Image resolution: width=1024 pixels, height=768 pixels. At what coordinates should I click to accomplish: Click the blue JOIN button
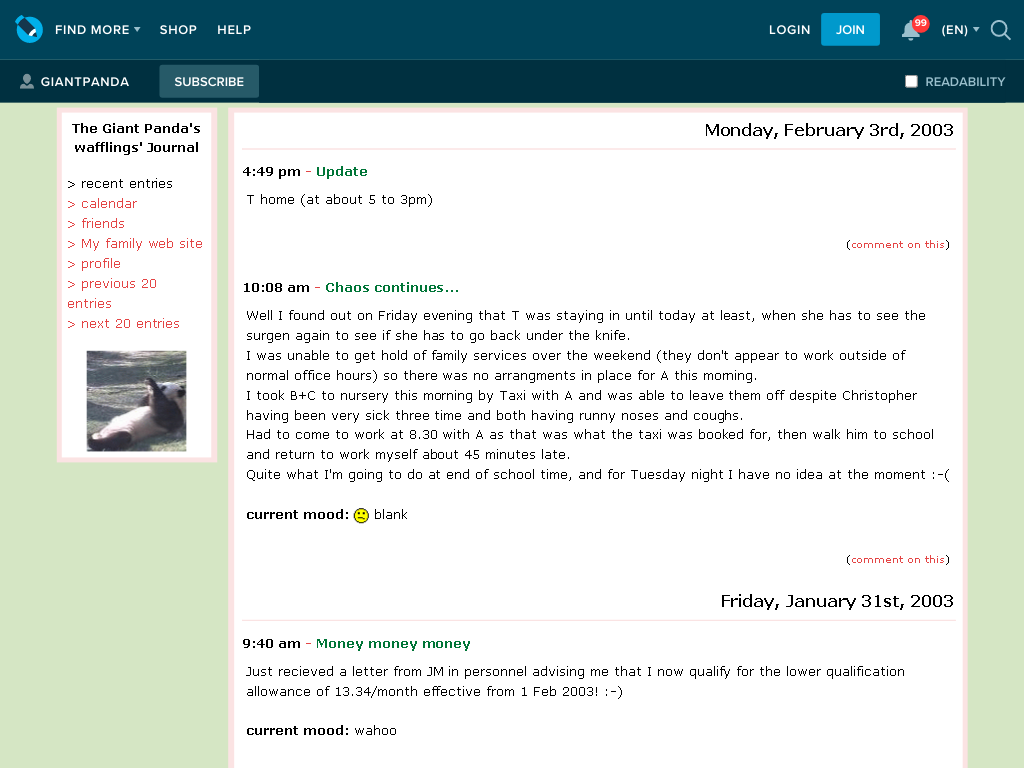[x=850, y=29]
